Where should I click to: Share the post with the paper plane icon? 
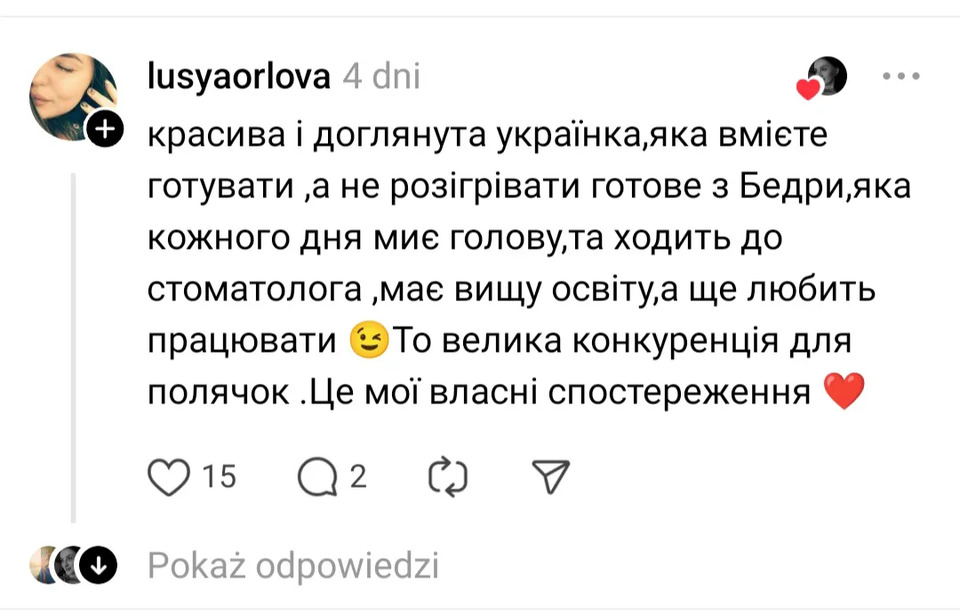[x=552, y=477]
